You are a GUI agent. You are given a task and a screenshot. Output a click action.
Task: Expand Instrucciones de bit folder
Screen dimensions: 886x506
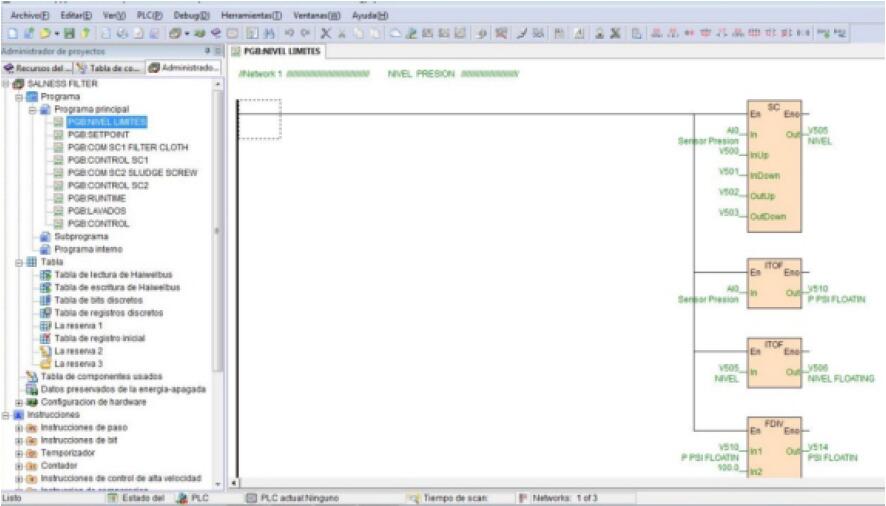coord(19,440)
